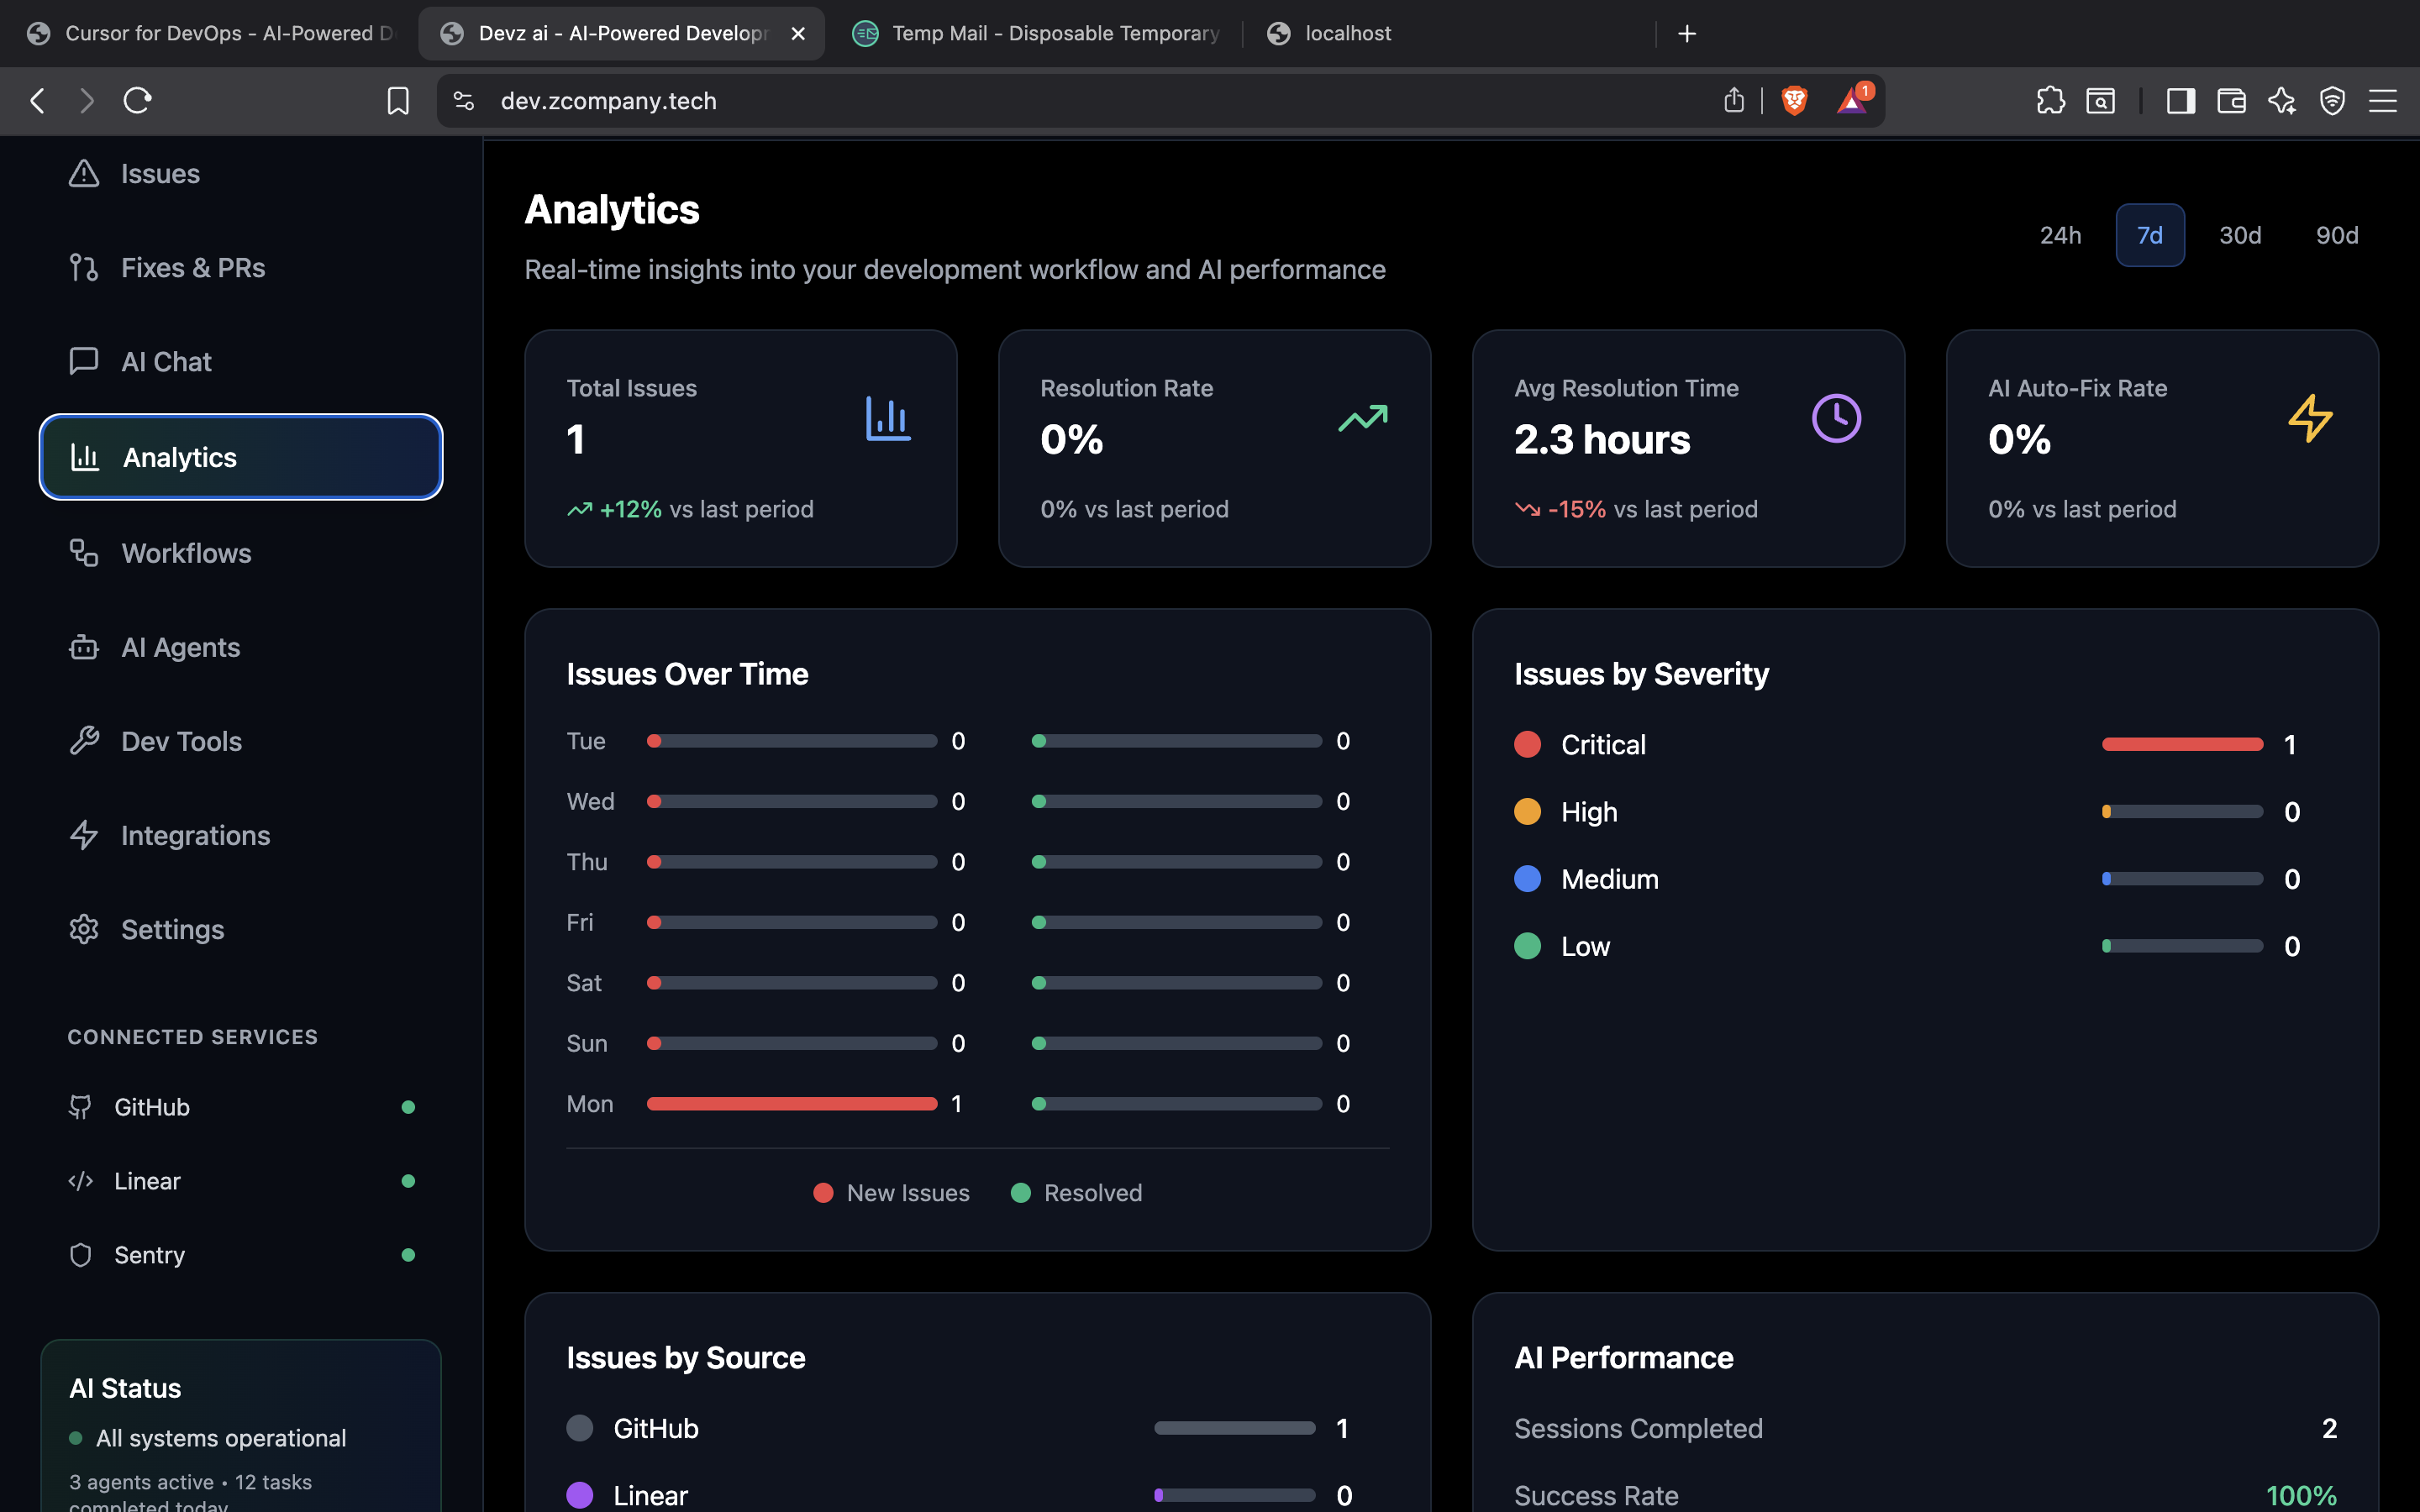Image resolution: width=2420 pixels, height=1512 pixels.
Task: Go to Workflows page
Action: tap(186, 553)
